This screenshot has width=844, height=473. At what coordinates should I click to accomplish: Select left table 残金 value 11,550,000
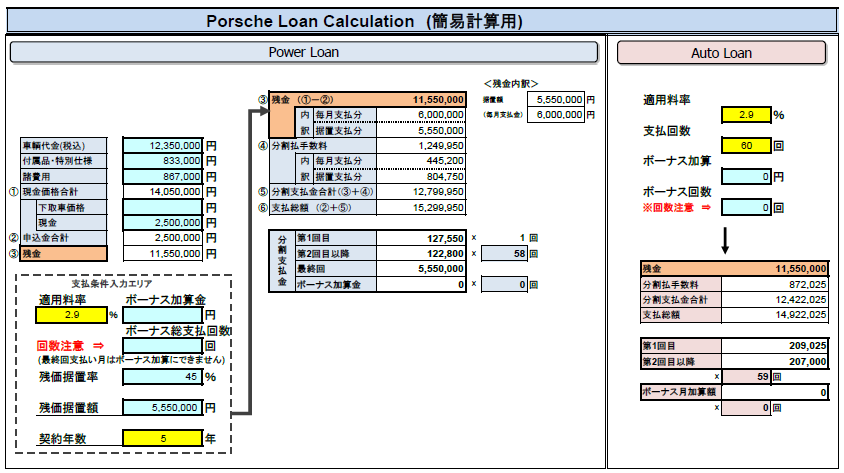pyautogui.click(x=163, y=253)
